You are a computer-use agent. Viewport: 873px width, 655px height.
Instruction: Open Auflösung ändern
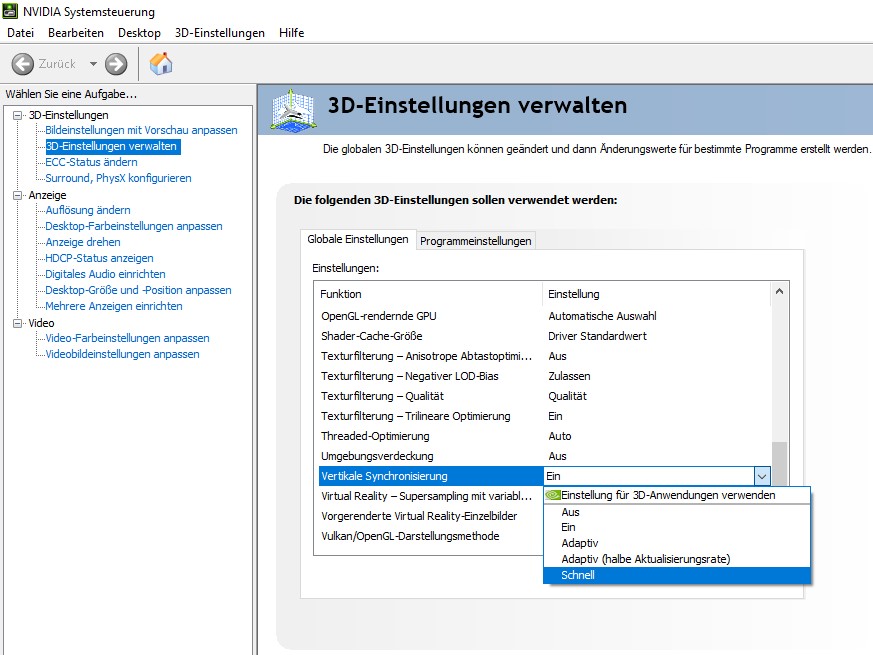pos(88,210)
